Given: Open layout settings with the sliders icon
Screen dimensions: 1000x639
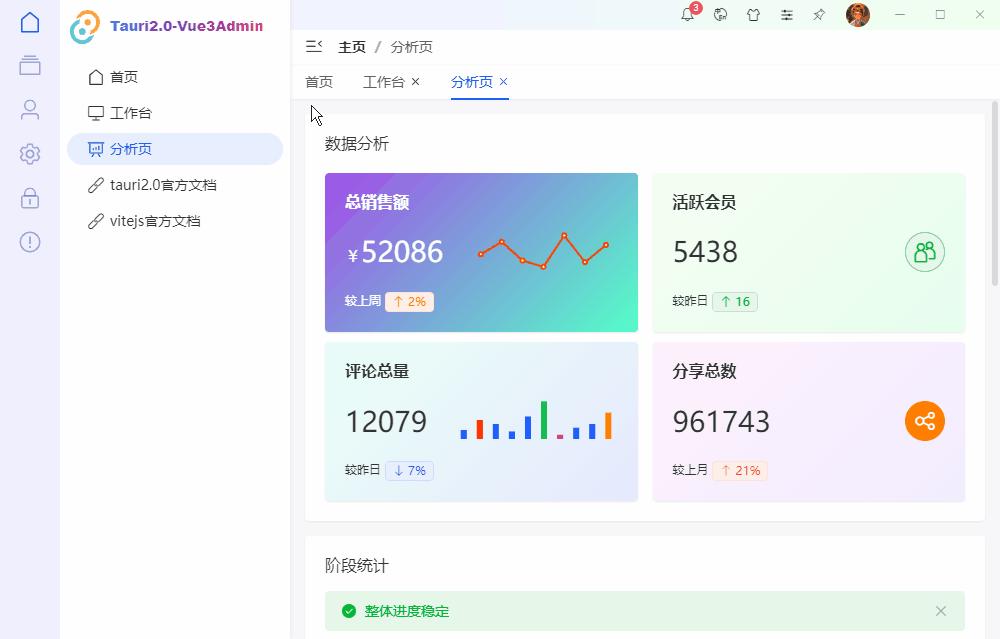Looking at the screenshot, I should [x=786, y=15].
